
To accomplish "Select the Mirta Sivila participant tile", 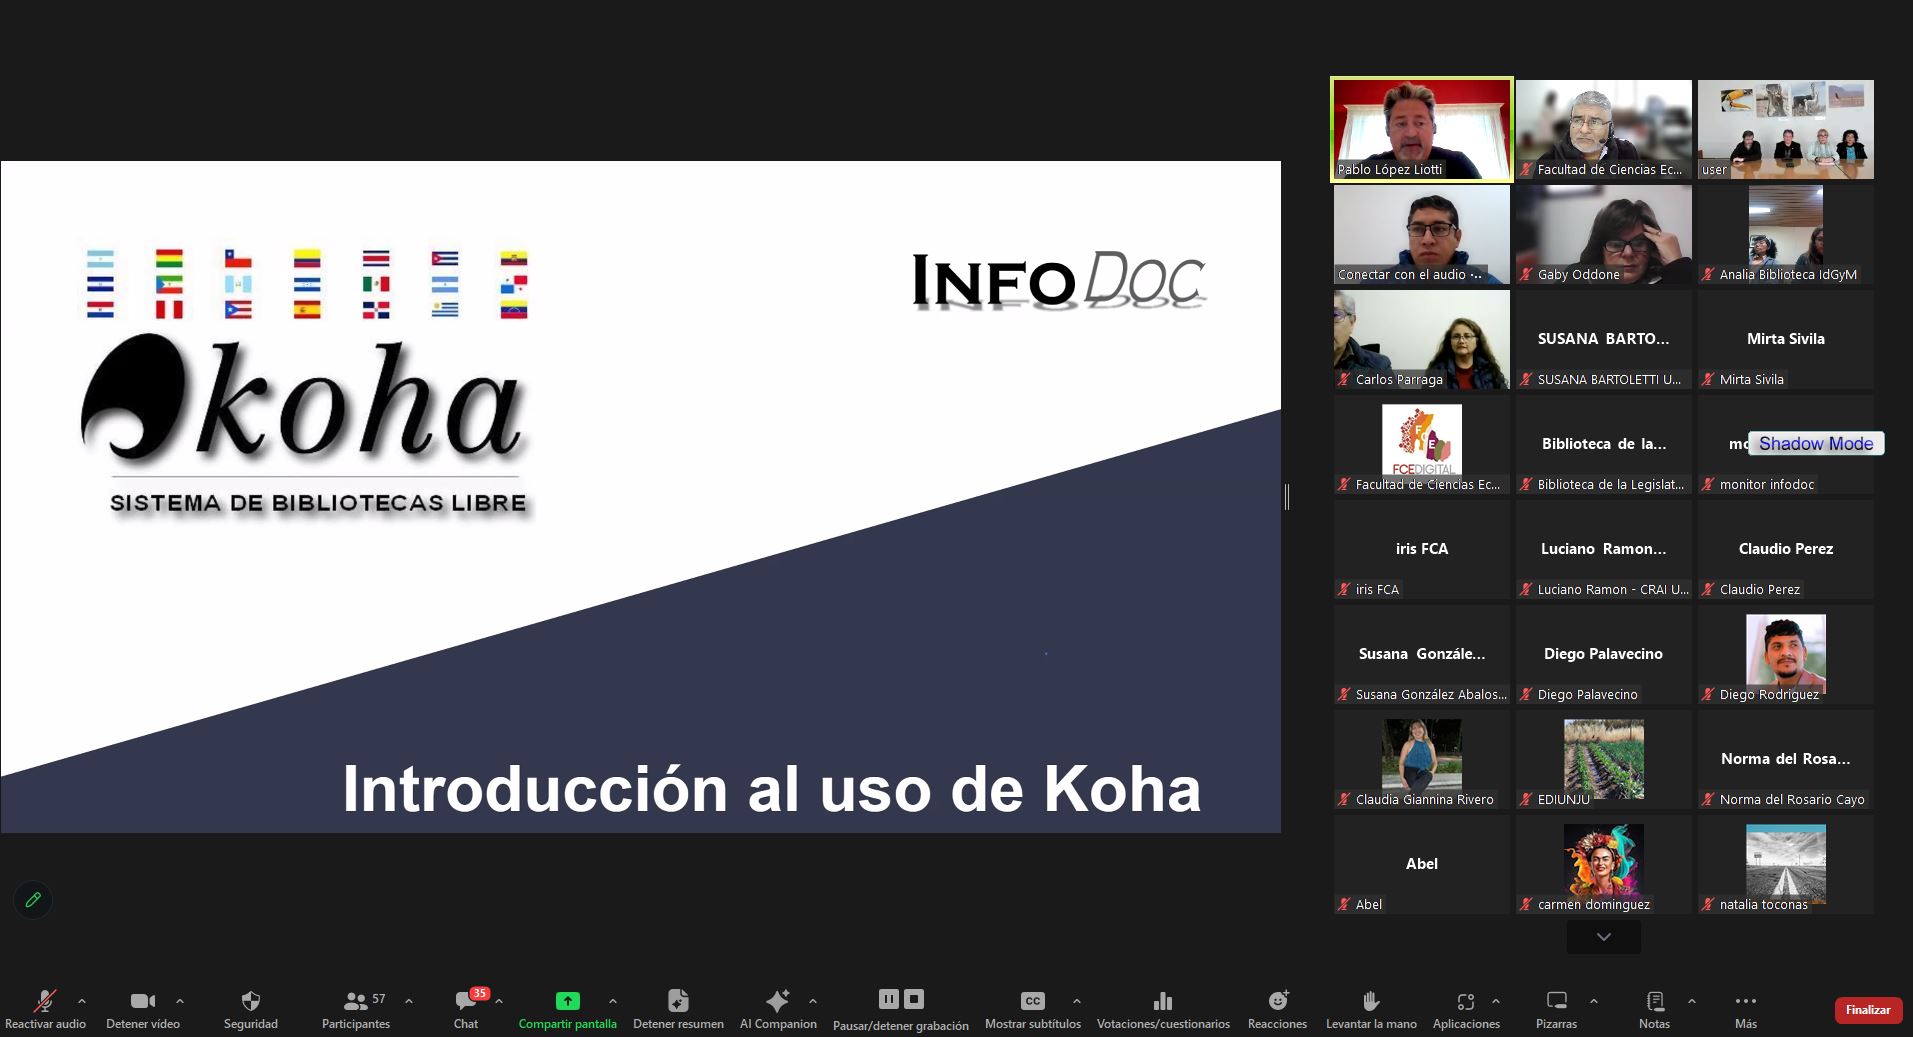I will point(1786,340).
